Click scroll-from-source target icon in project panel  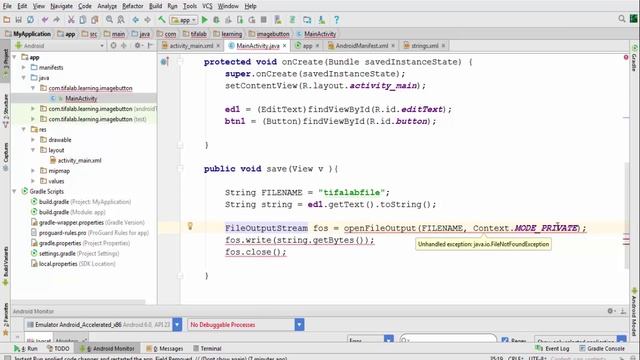point(113,45)
